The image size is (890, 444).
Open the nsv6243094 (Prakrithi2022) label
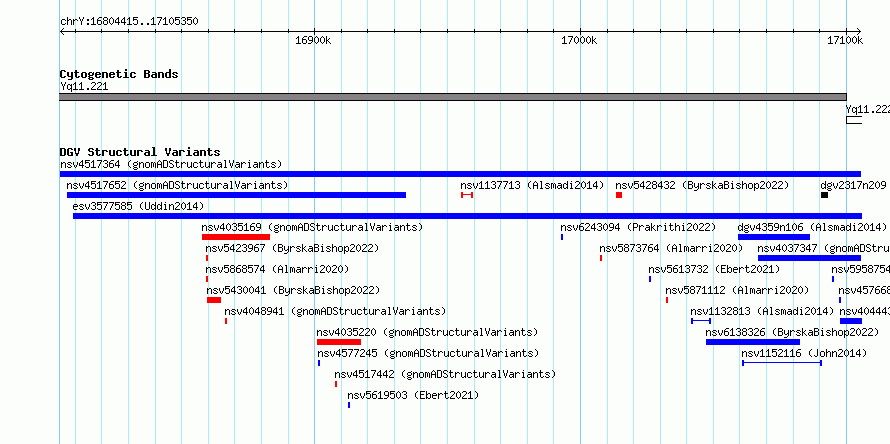tap(639, 228)
